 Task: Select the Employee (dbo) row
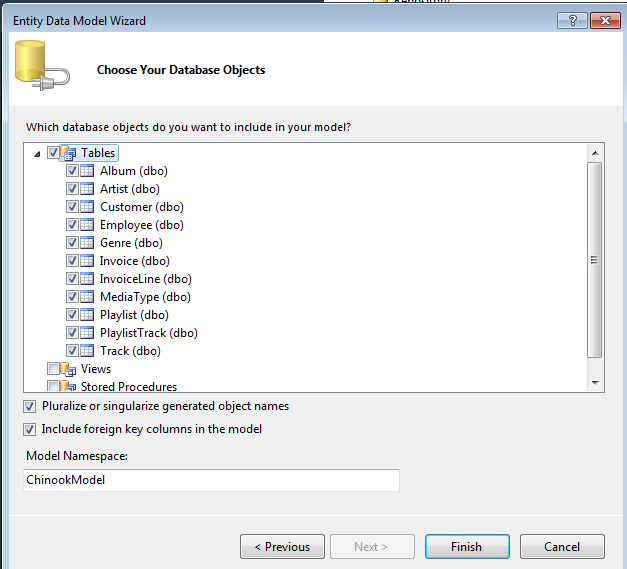(x=142, y=225)
